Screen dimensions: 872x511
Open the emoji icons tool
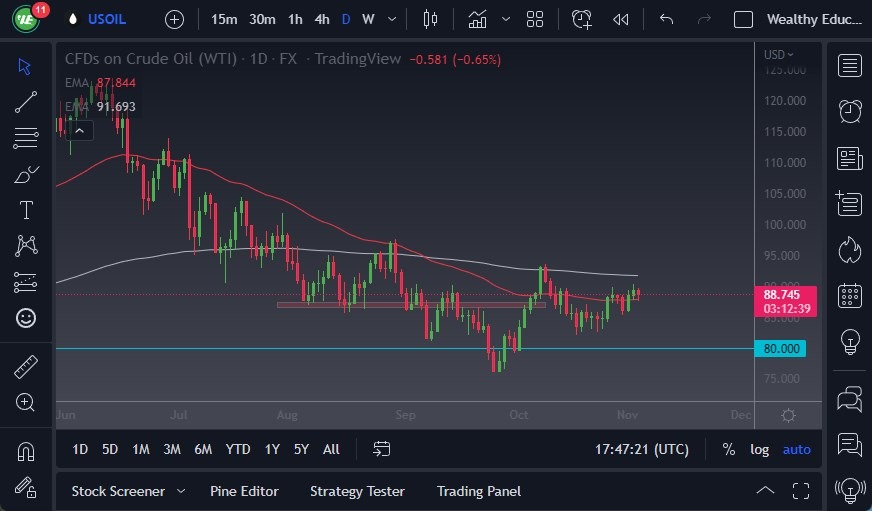pos(26,318)
